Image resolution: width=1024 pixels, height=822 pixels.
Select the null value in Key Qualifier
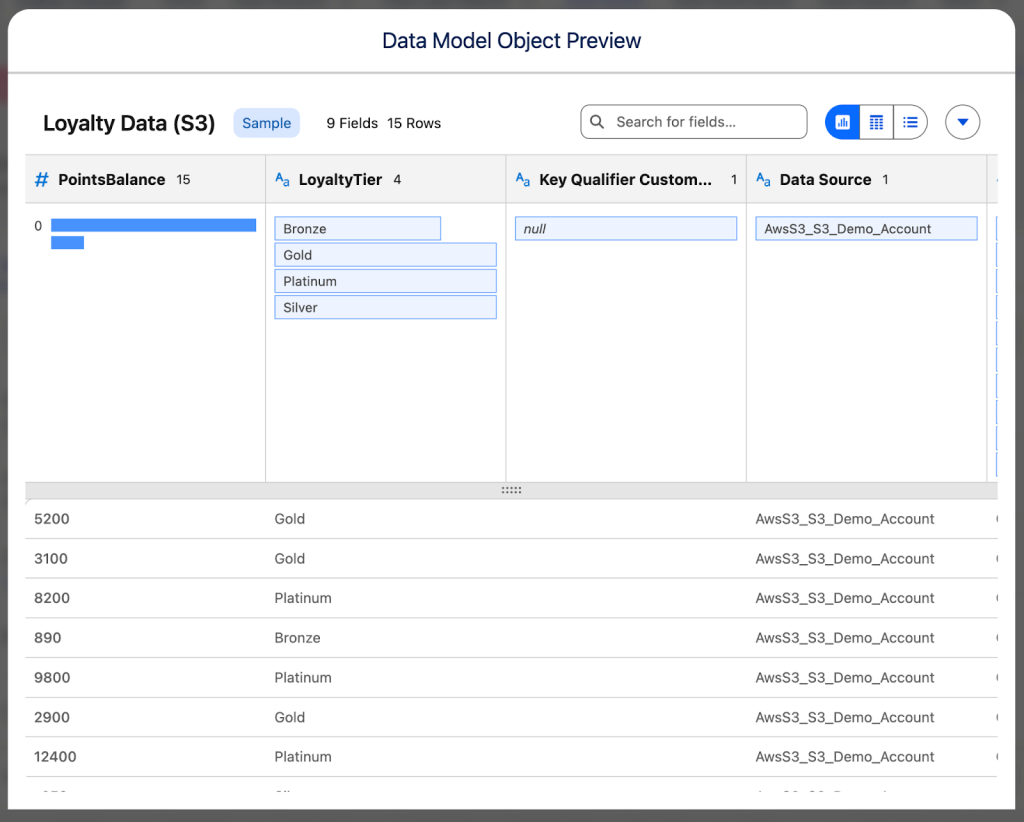point(626,229)
